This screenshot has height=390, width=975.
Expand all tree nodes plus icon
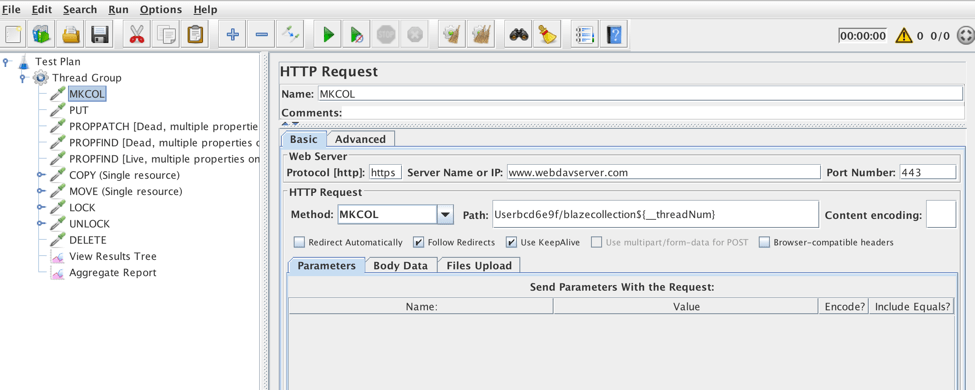(233, 34)
